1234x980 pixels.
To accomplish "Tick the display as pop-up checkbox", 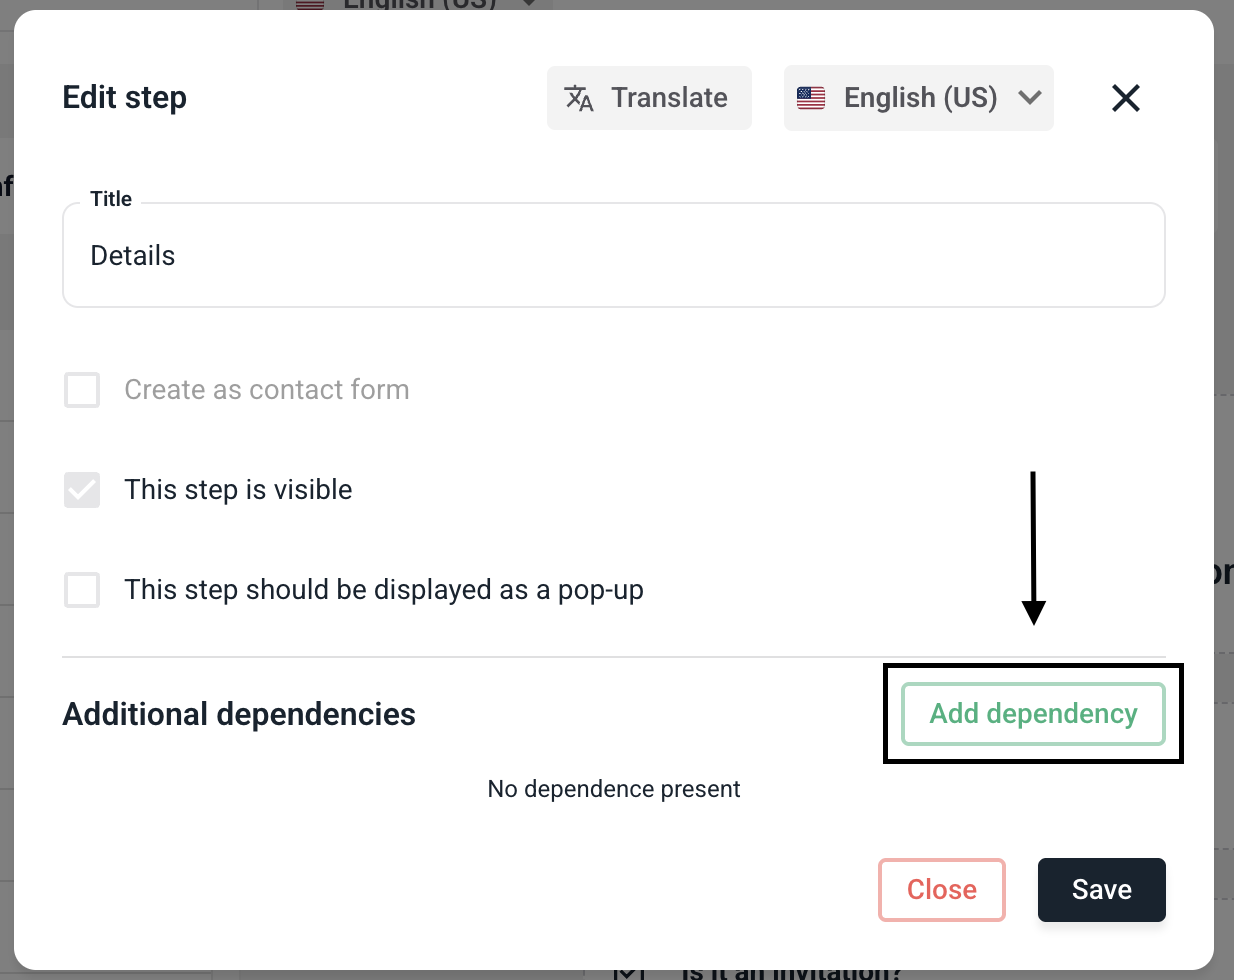I will pos(82,590).
